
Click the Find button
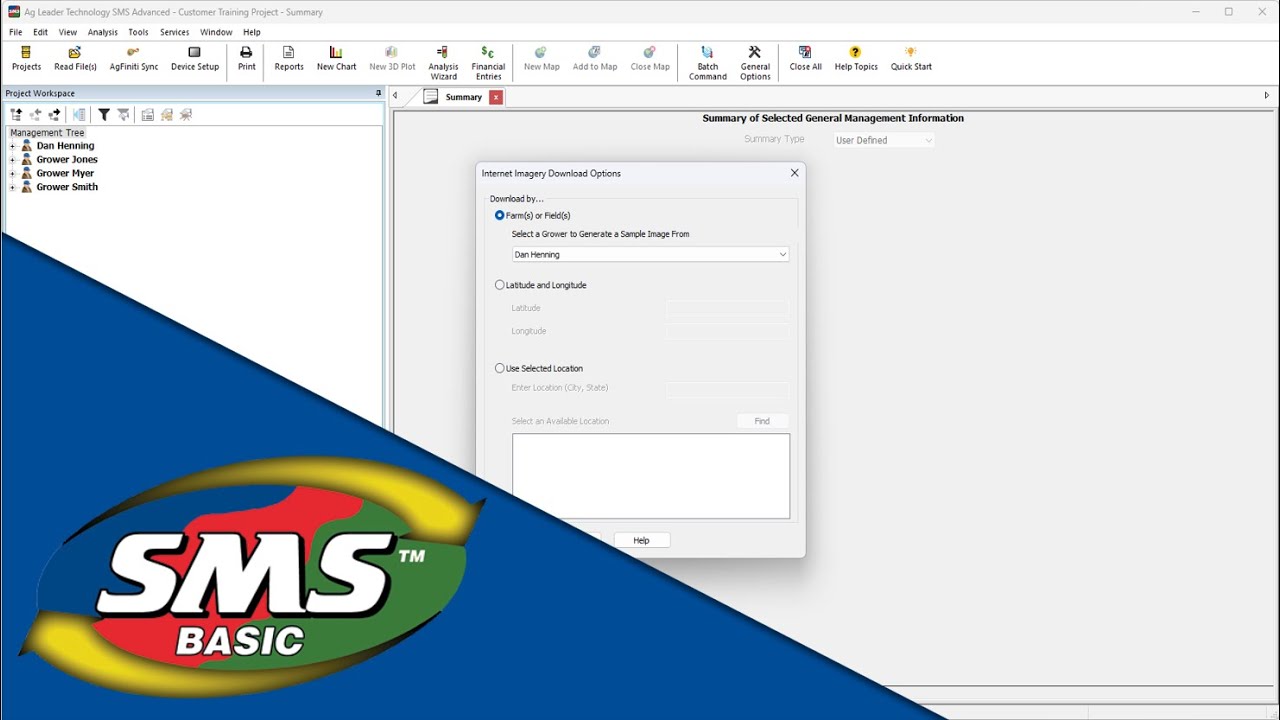pyautogui.click(x=762, y=421)
